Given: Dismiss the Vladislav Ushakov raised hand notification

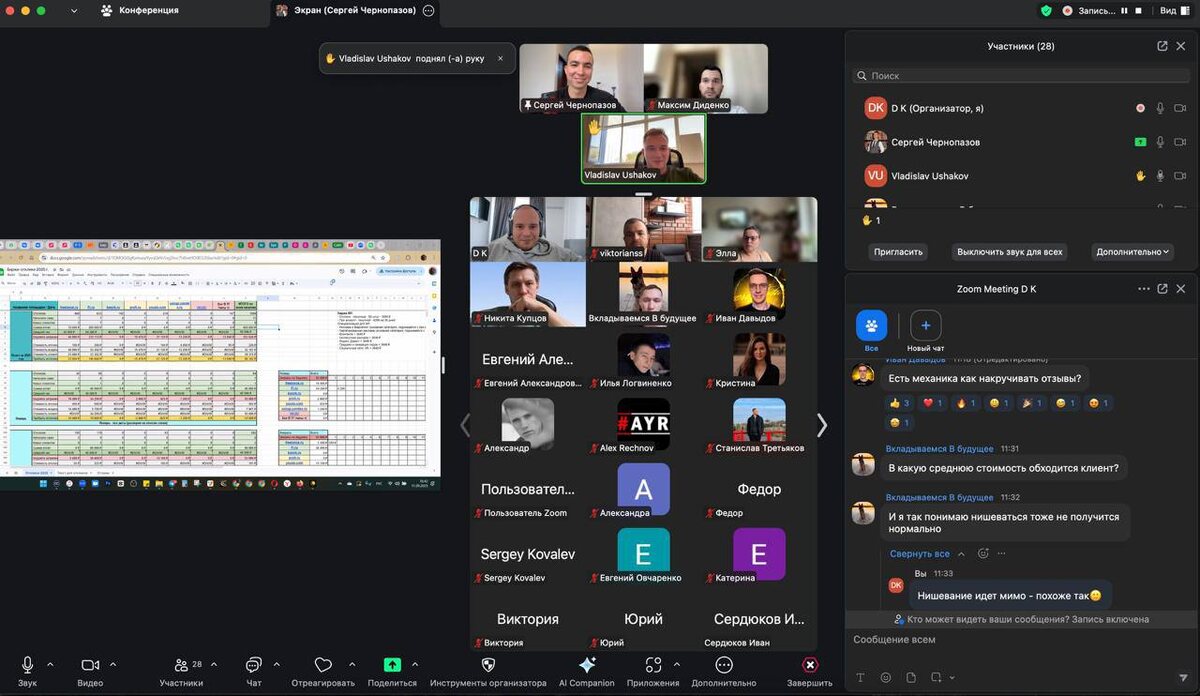Looking at the screenshot, I should coord(500,59).
